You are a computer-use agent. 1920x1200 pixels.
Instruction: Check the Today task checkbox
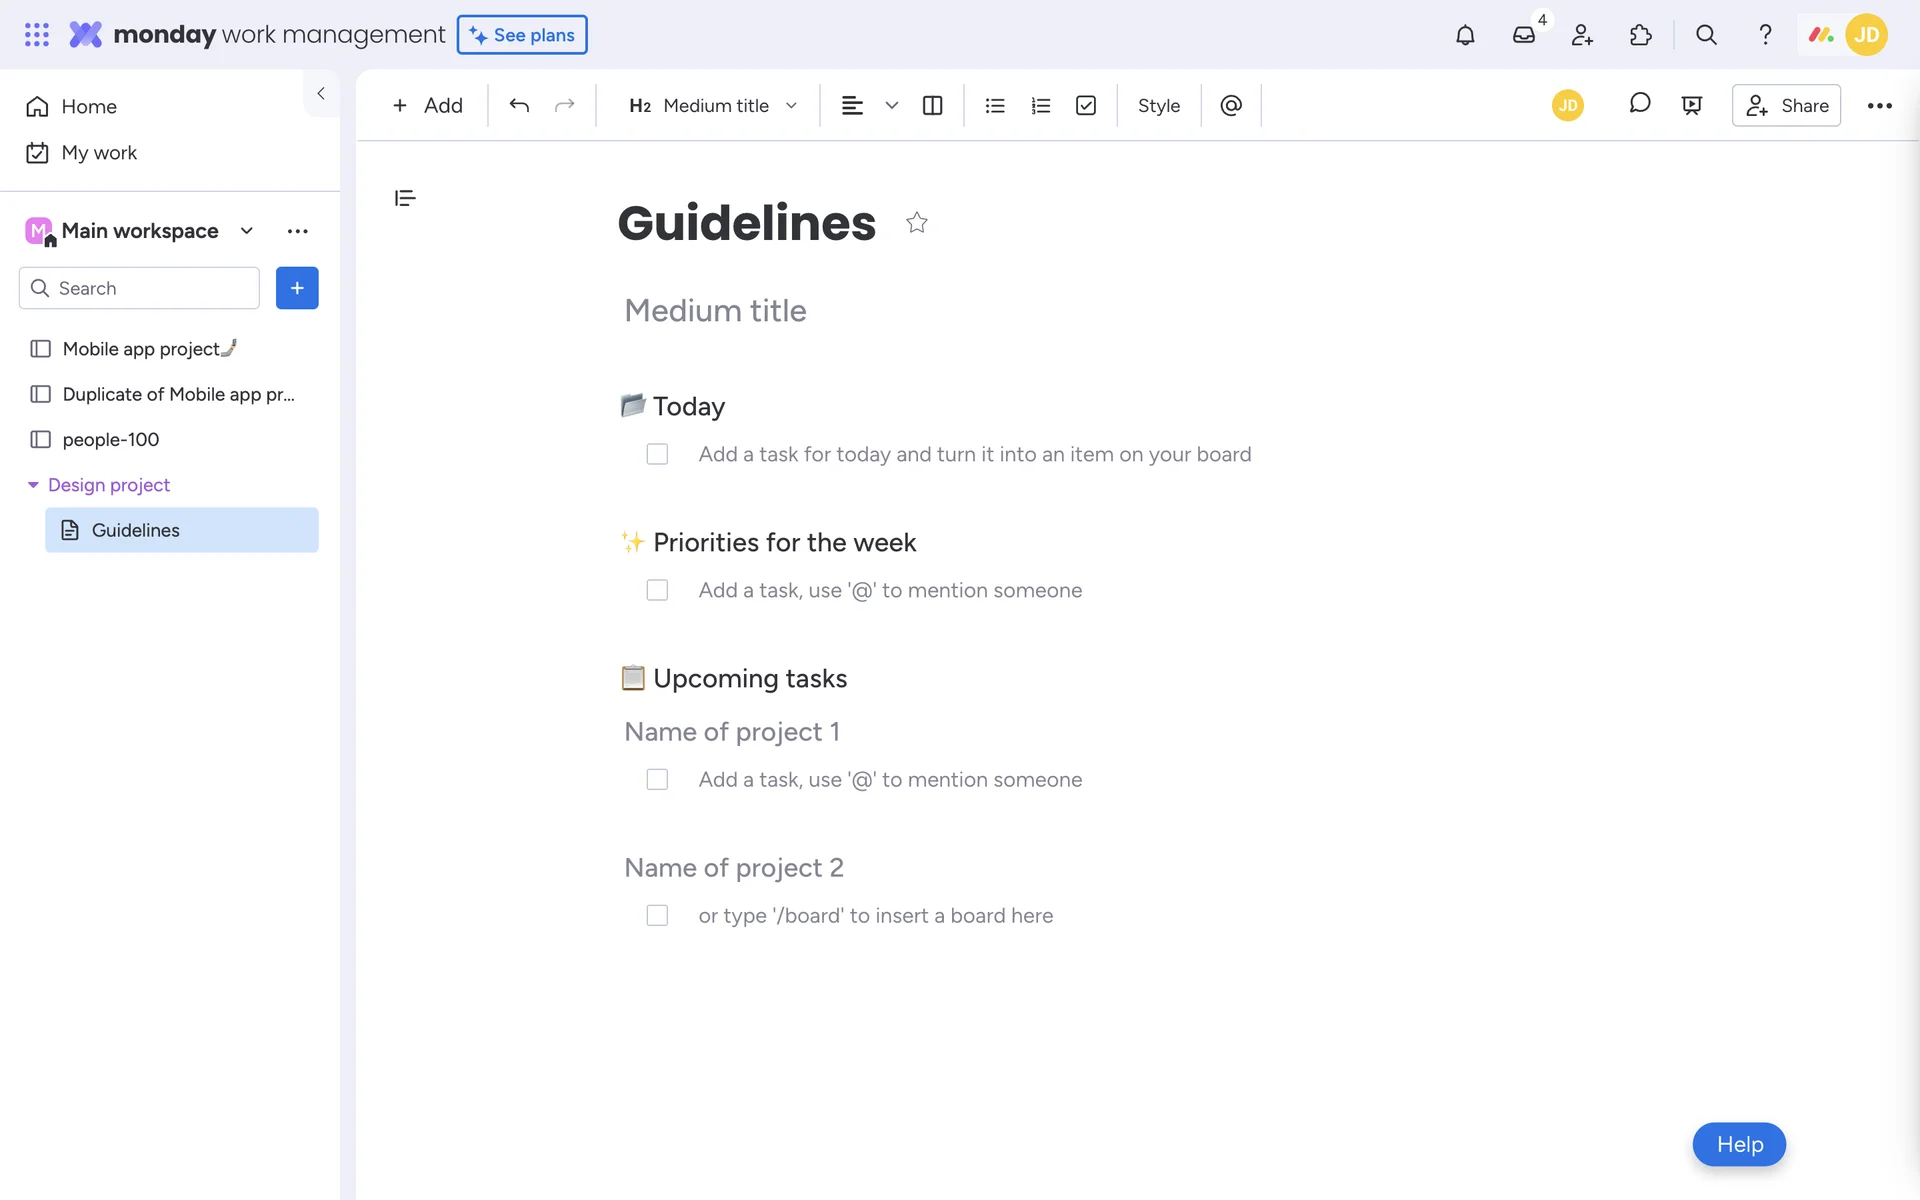click(657, 454)
